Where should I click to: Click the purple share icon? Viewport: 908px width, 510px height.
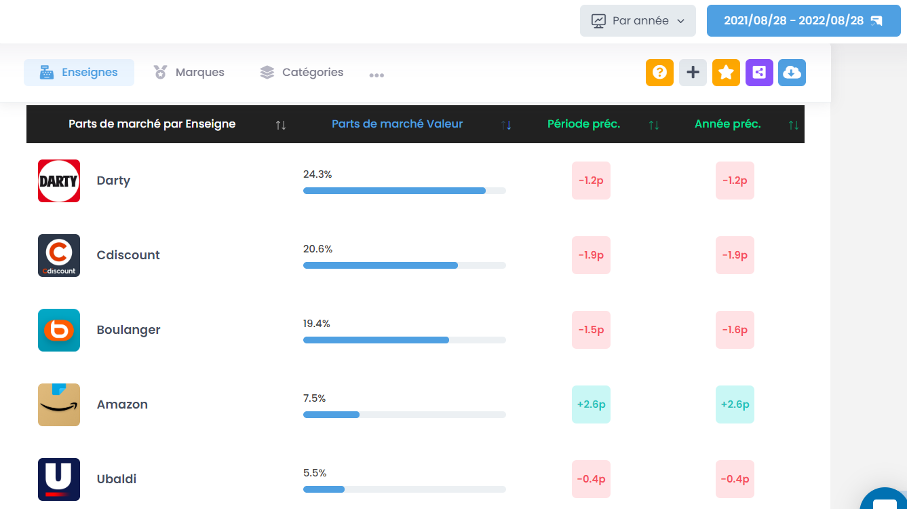coord(759,72)
